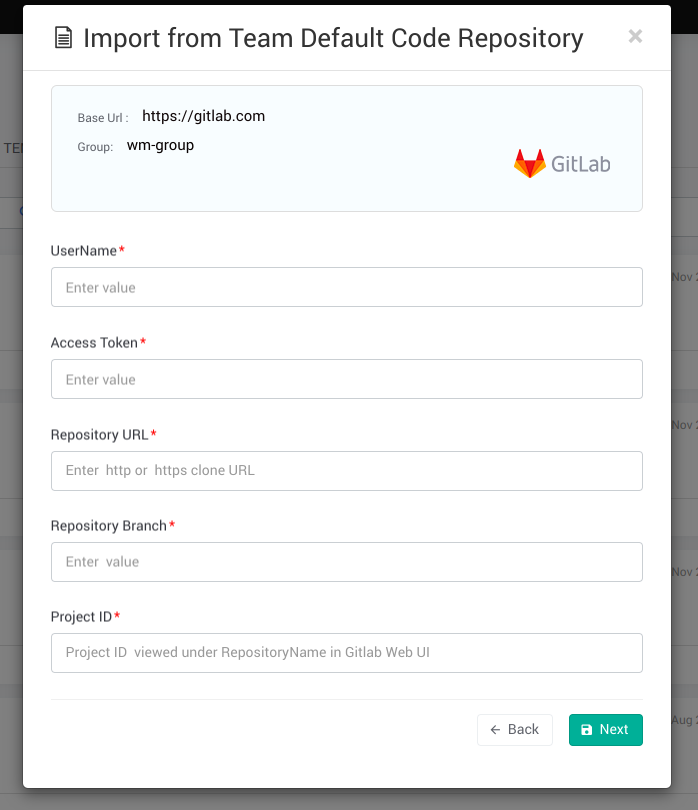Click the Repository Branch text box
Screen dimensions: 698x810
tap(346, 562)
